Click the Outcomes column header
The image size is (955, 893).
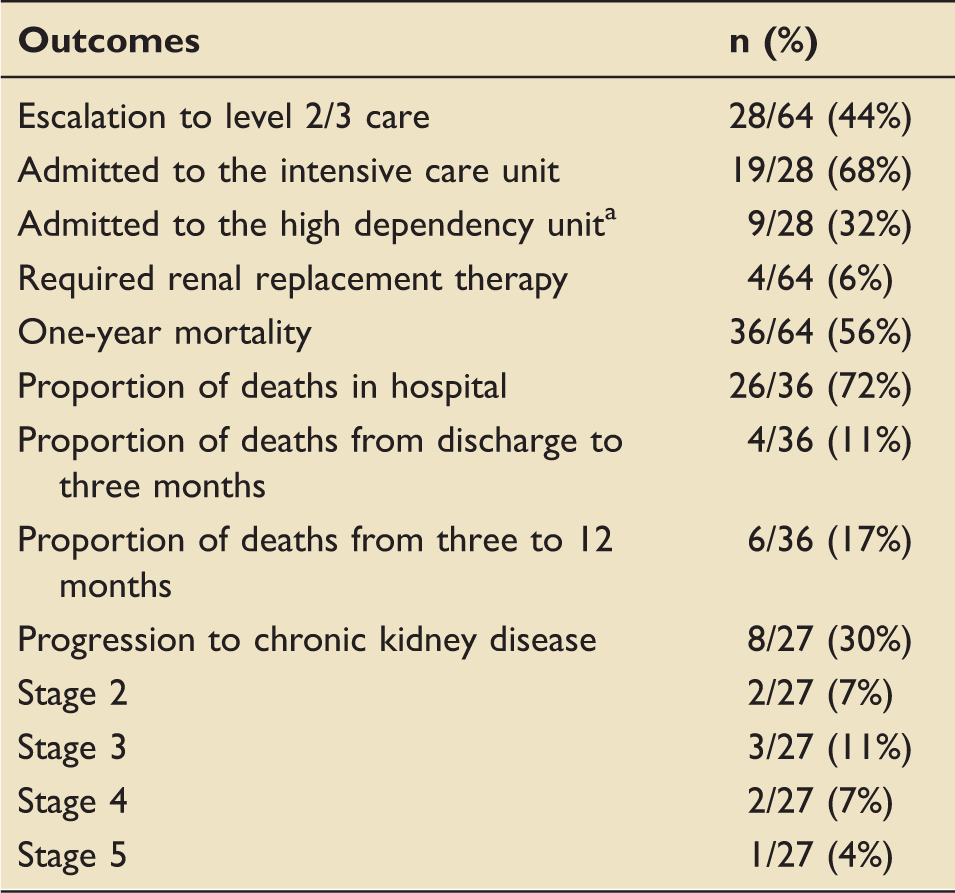[109, 41]
